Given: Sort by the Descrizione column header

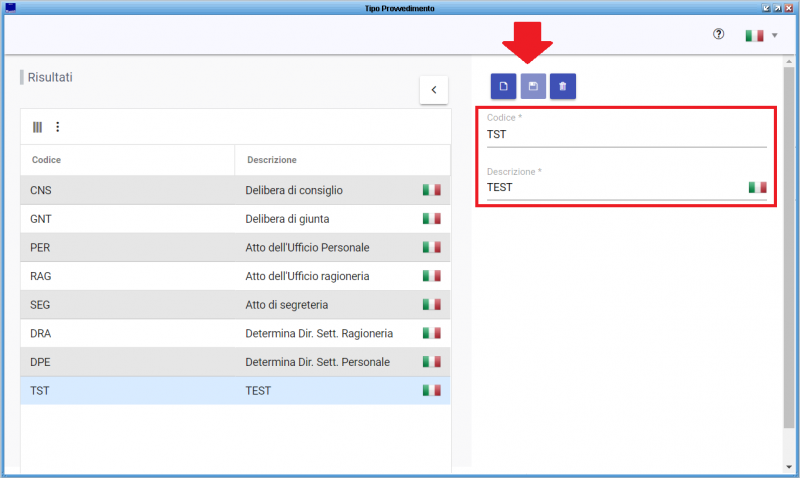Looking at the screenshot, I should click(x=272, y=160).
